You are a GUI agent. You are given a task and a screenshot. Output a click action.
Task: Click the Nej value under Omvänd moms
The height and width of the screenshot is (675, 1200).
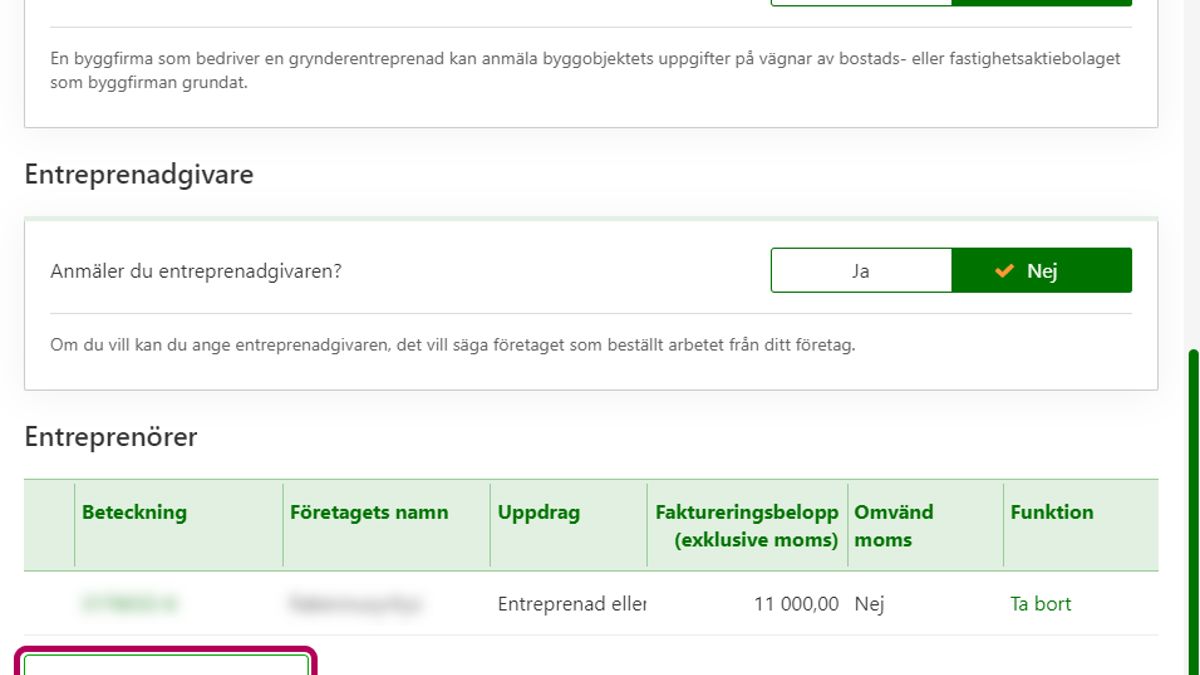point(869,604)
